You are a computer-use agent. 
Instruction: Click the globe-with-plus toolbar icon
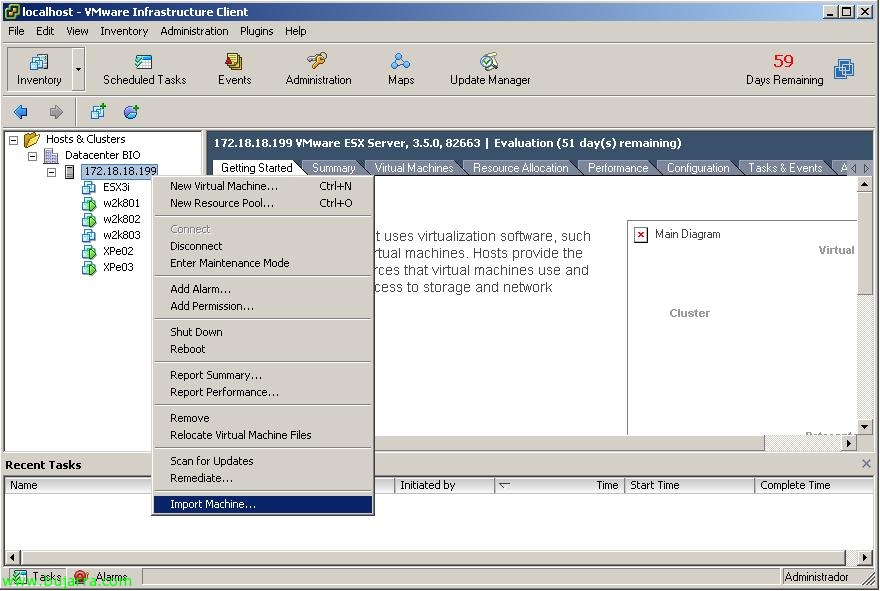tap(131, 112)
